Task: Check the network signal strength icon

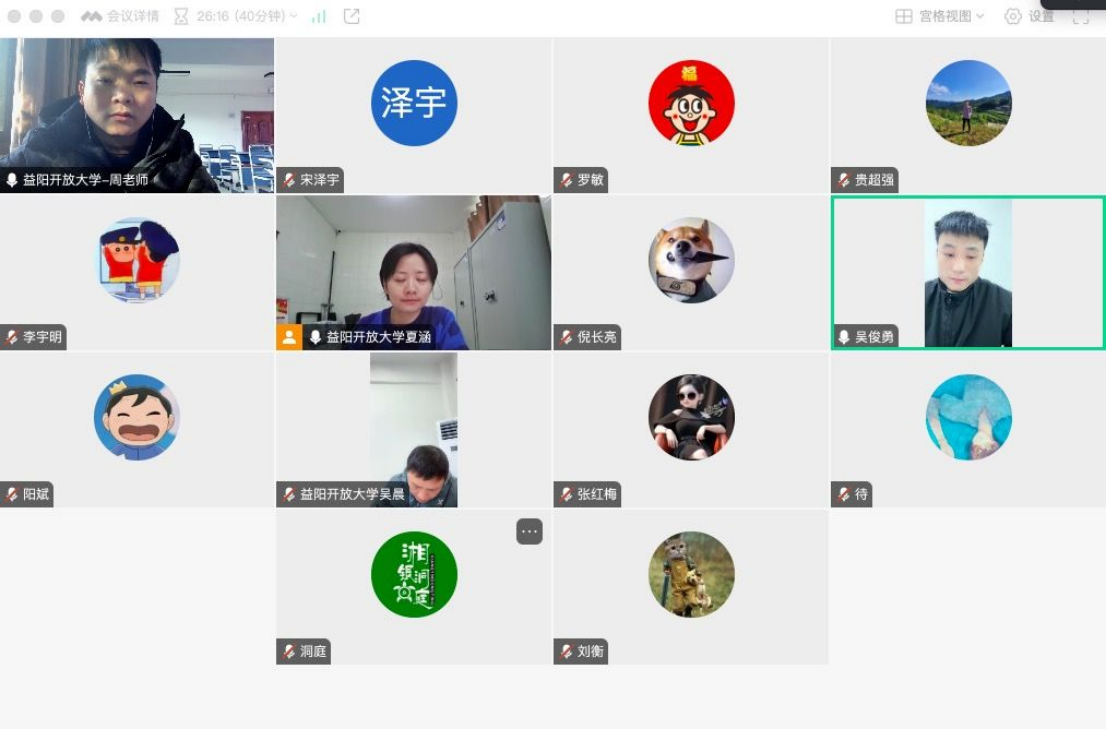Action: pos(319,16)
